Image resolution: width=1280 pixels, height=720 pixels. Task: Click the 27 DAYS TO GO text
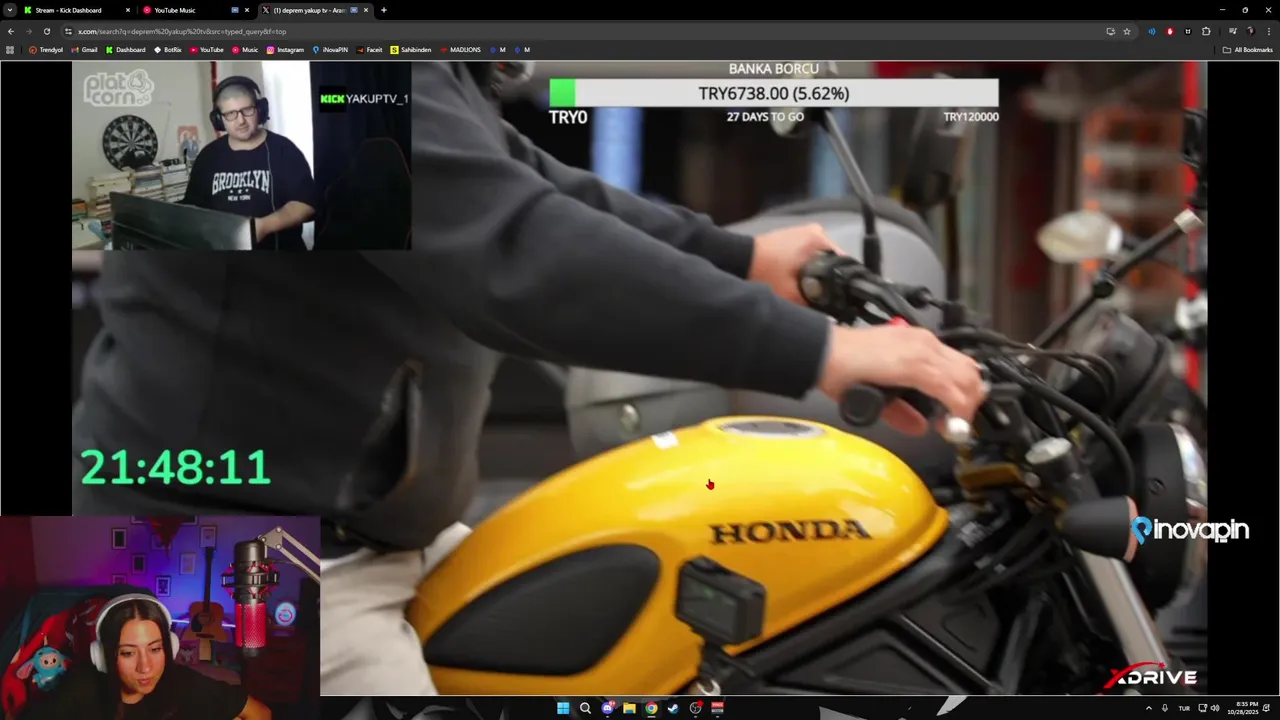(765, 117)
